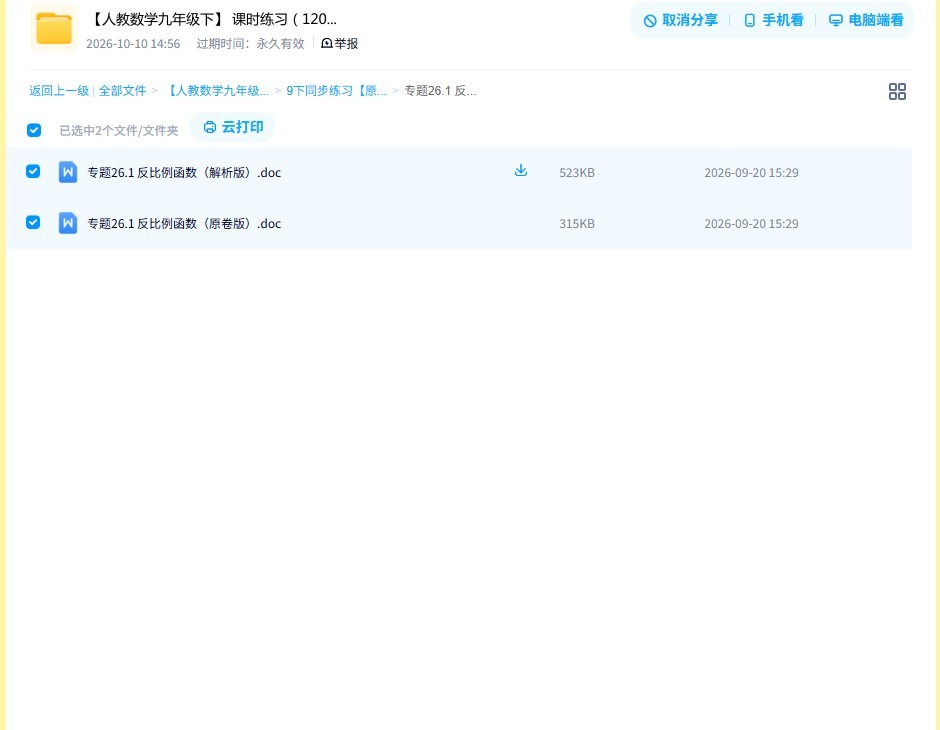Click the 523KB file size cell

[577, 173]
